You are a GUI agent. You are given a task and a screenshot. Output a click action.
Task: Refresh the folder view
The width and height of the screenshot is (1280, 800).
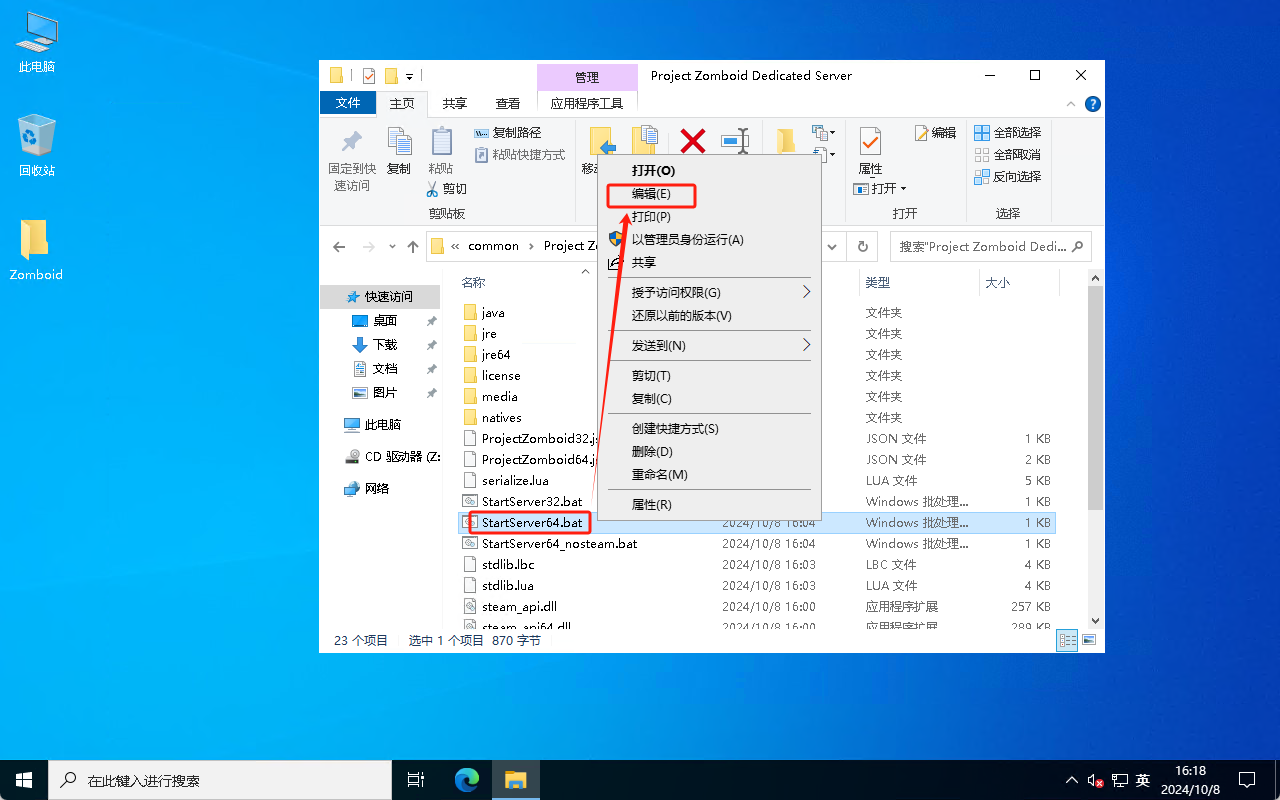pyautogui.click(x=862, y=246)
